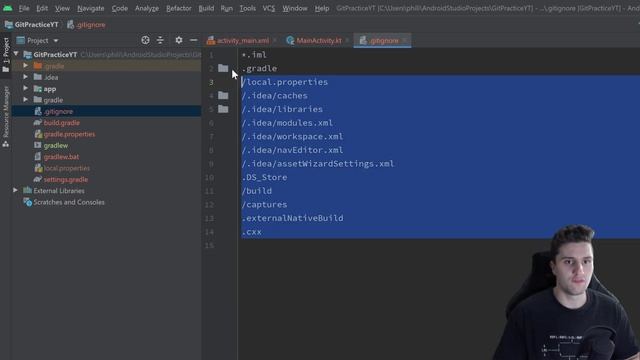
Task: Click the collapse all icon in Project panel
Action: 160,40
